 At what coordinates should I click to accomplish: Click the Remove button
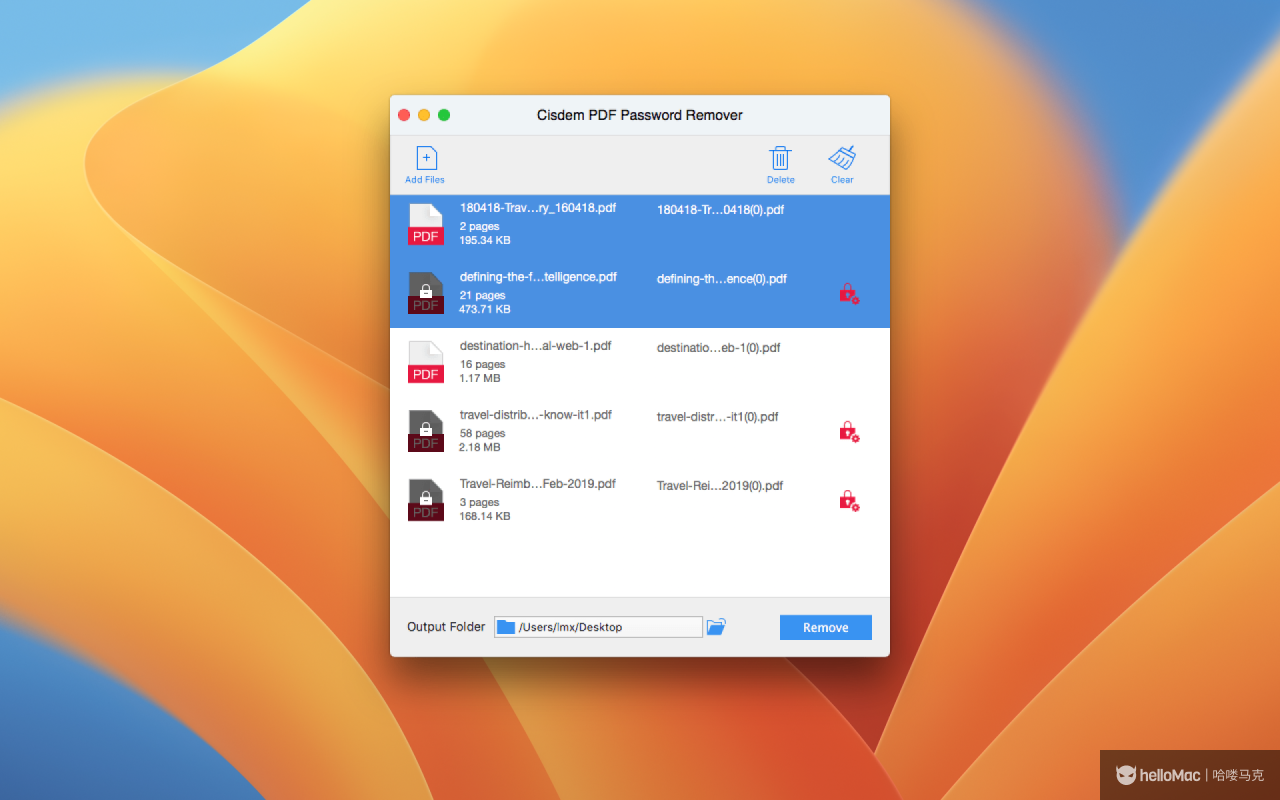[x=826, y=627]
